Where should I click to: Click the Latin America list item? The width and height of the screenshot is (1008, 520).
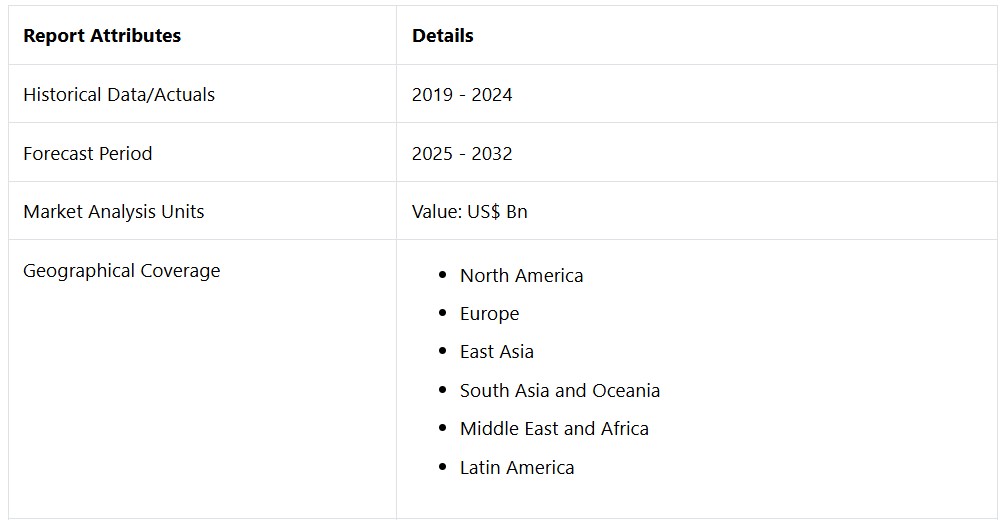pyautogui.click(x=517, y=467)
